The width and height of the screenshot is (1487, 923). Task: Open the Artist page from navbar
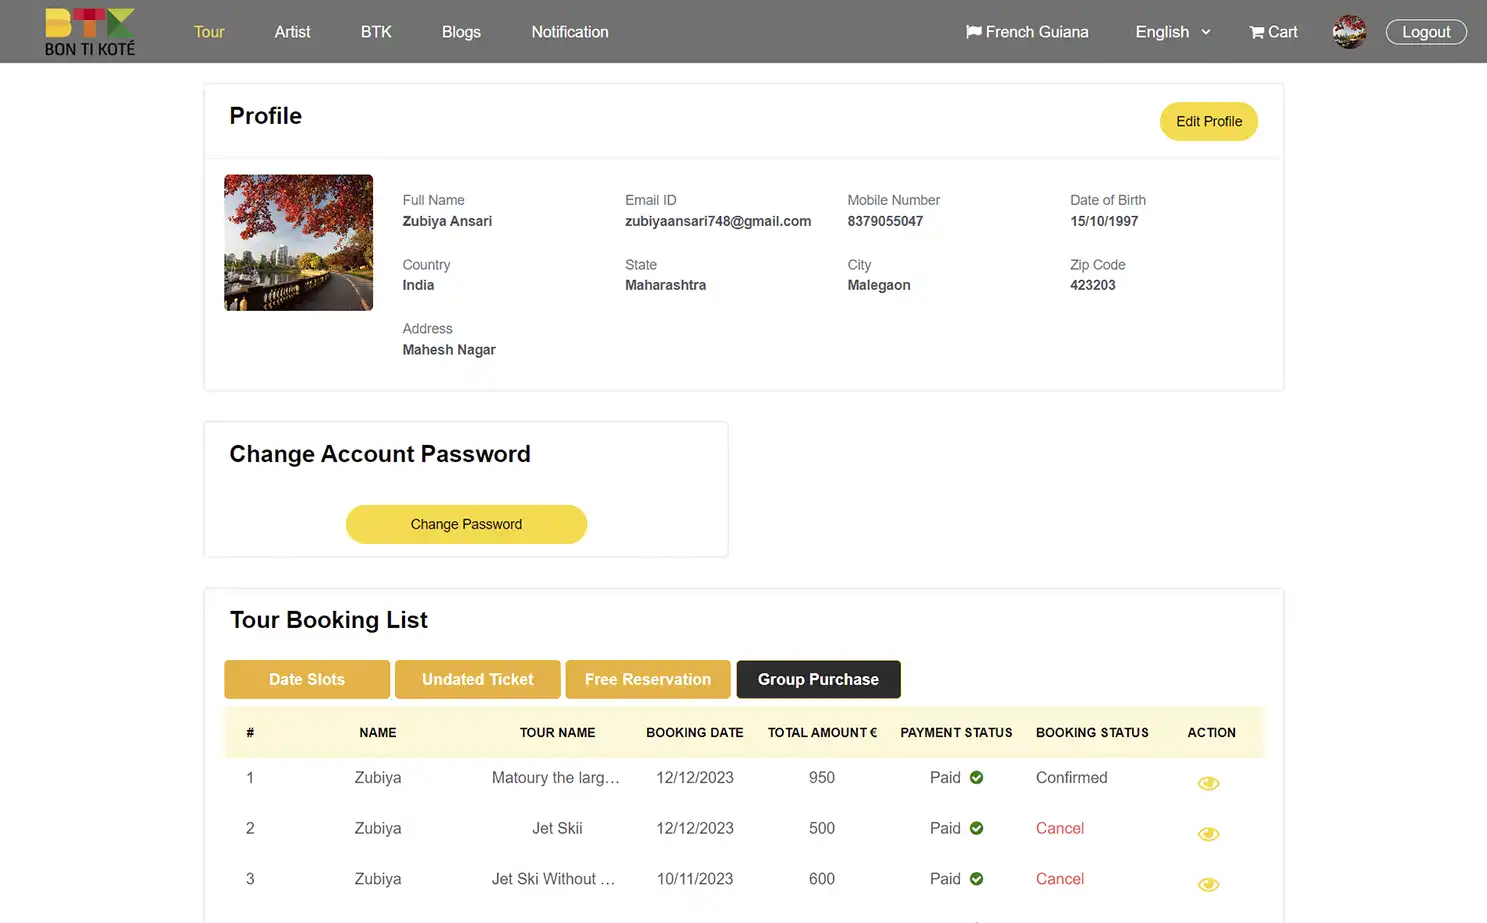pos(292,31)
